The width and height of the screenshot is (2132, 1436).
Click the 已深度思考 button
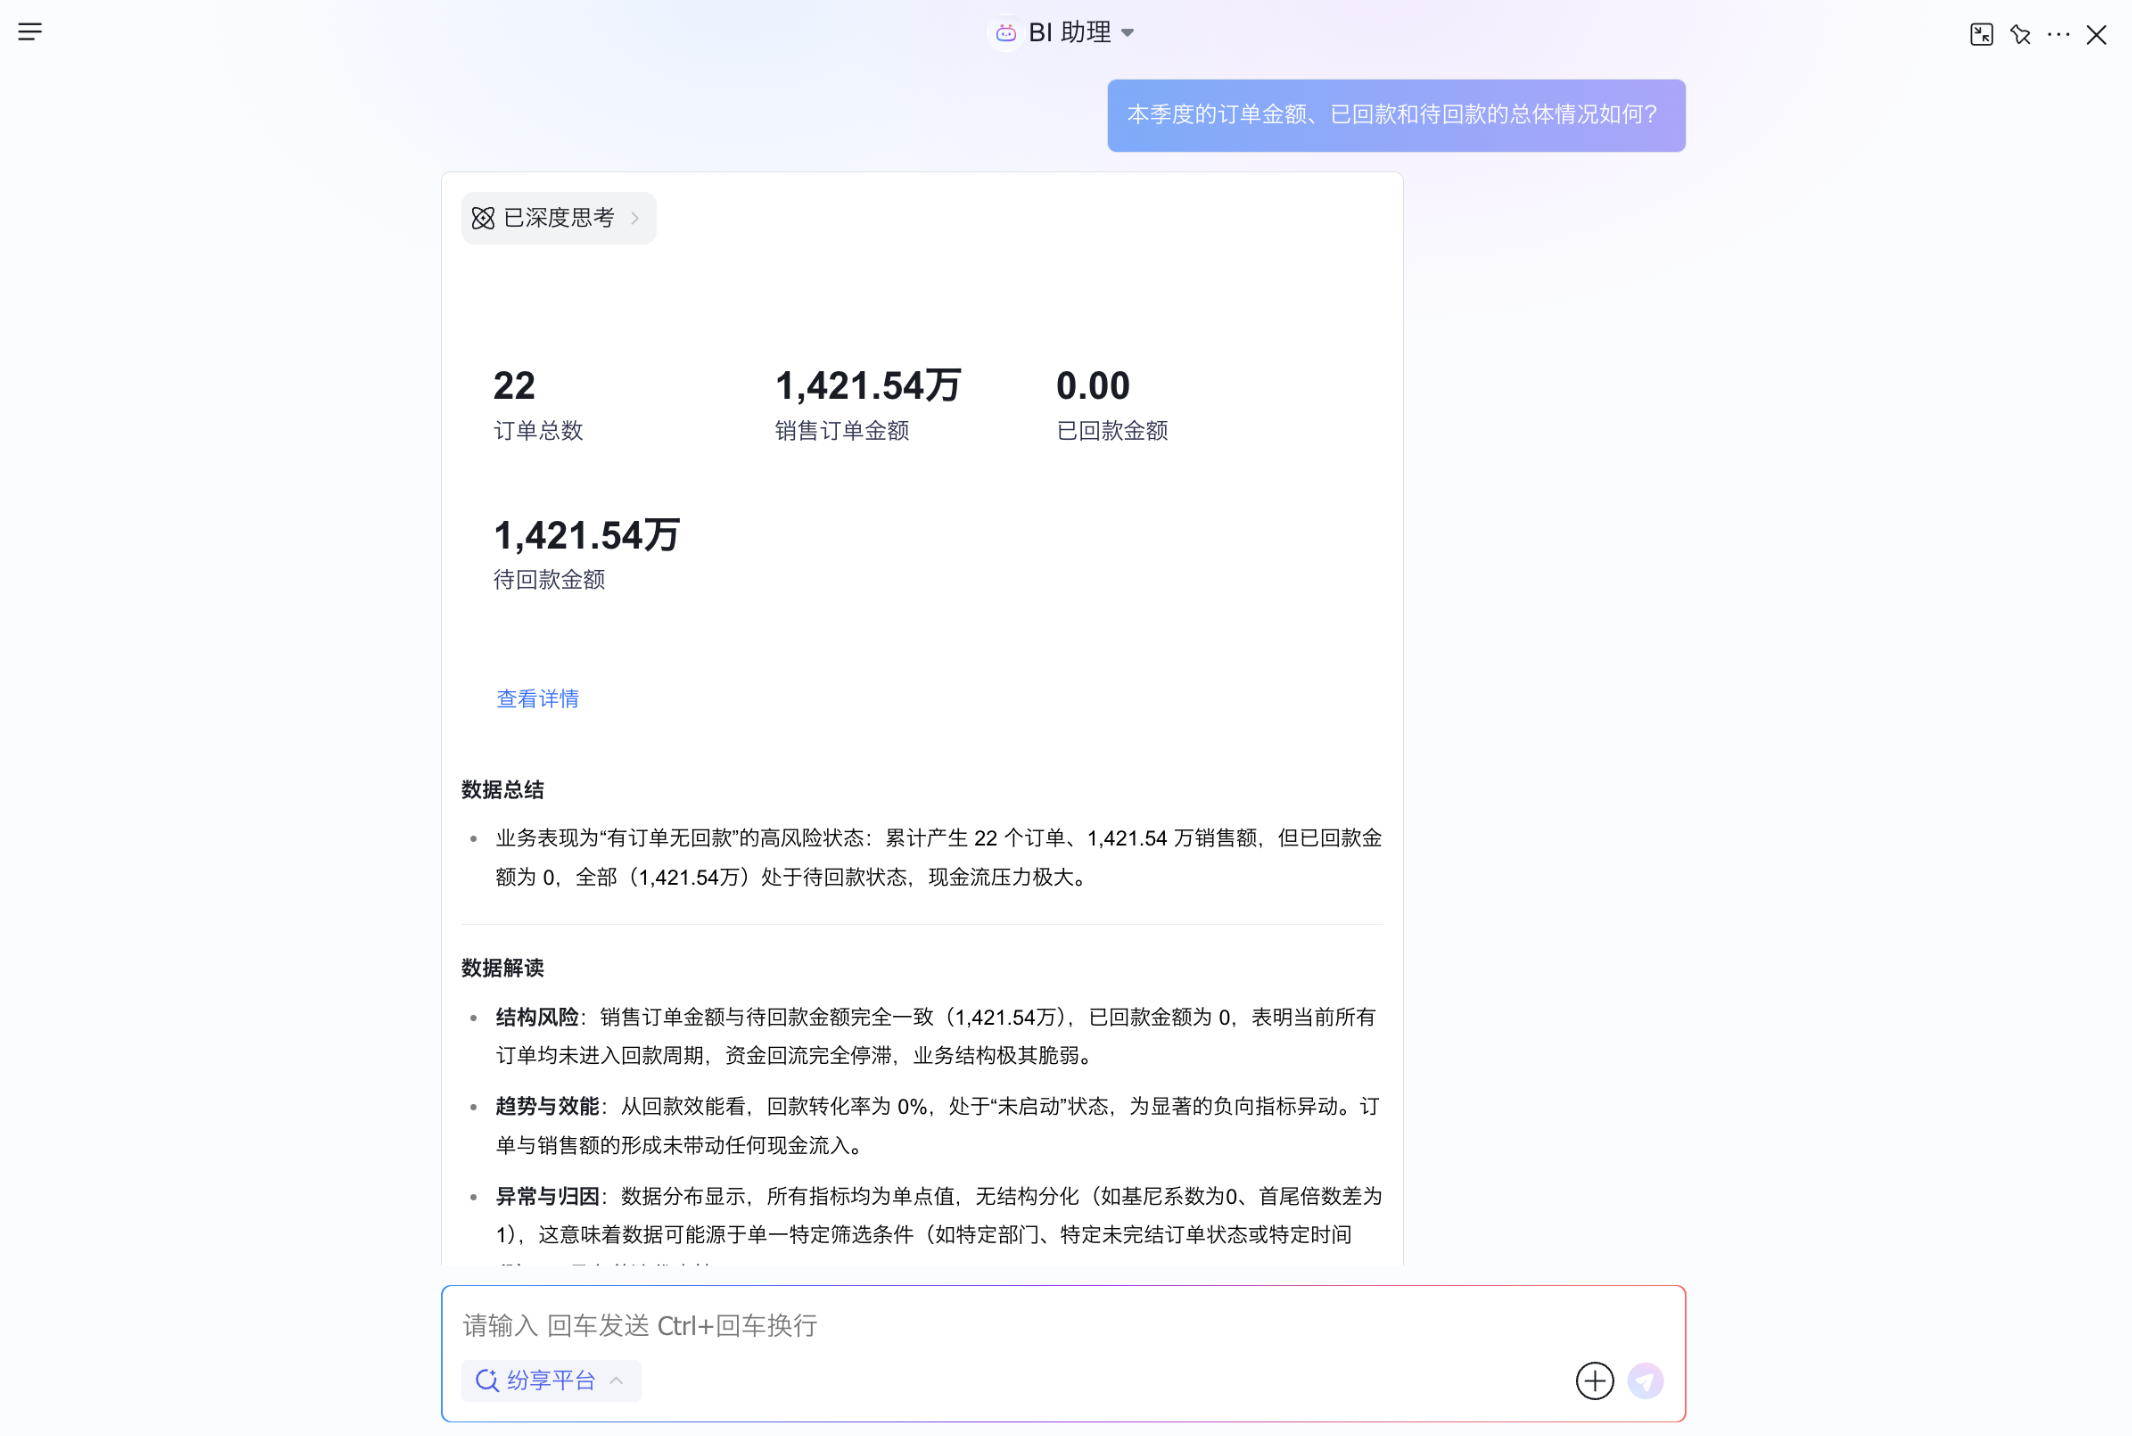click(558, 218)
